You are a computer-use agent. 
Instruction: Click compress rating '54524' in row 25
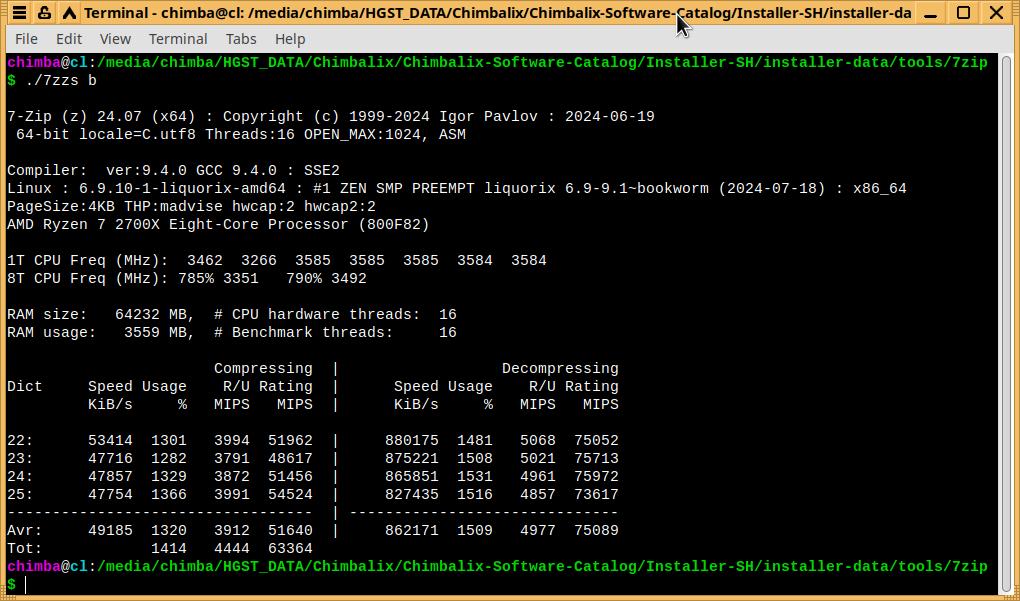[290, 494]
